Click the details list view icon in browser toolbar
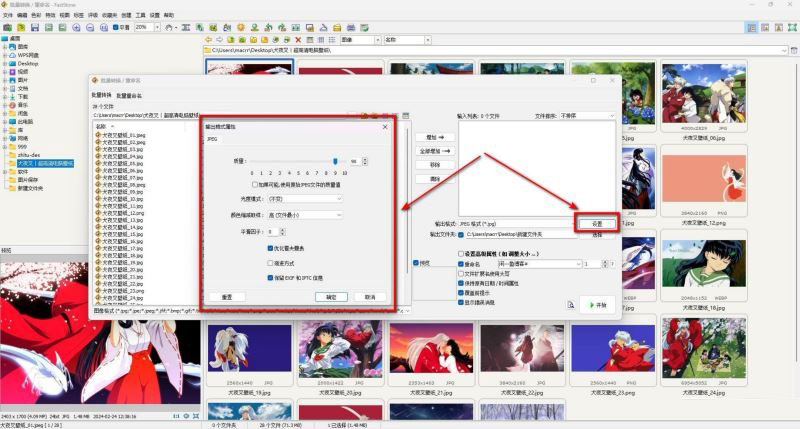Screen dimensions: 800x429 321,40
